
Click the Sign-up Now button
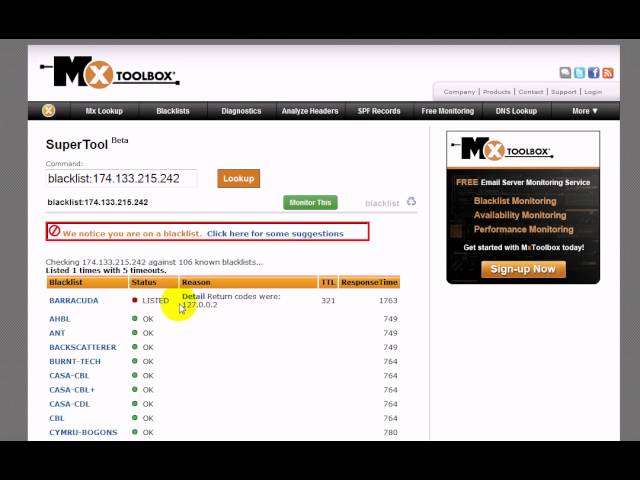(523, 269)
